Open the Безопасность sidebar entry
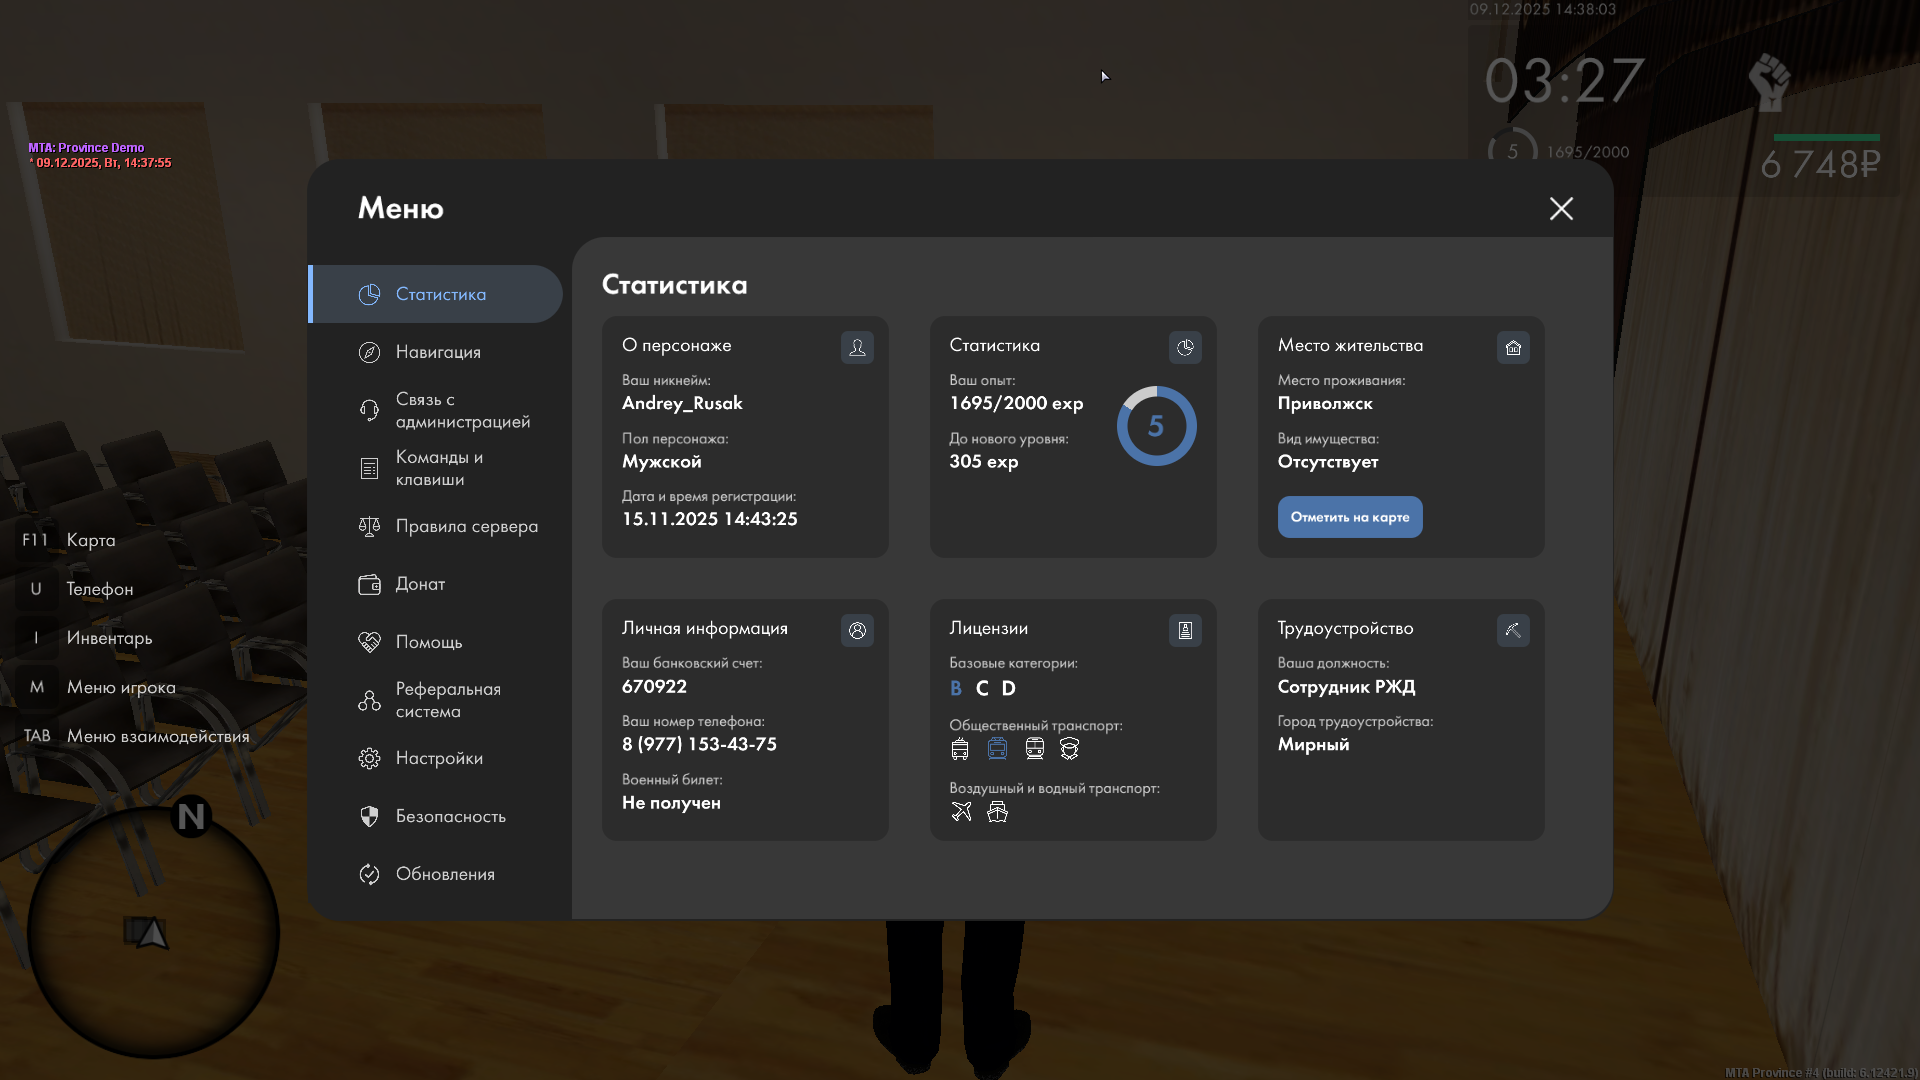 coord(450,816)
